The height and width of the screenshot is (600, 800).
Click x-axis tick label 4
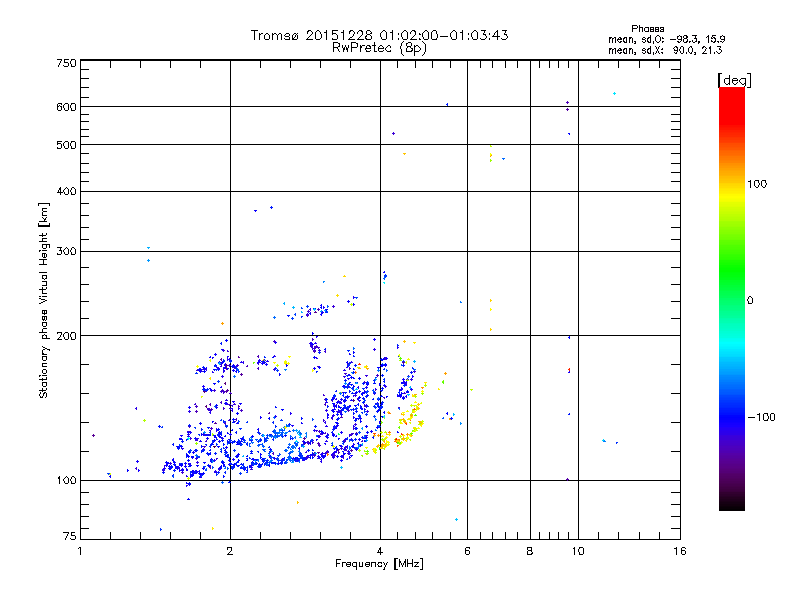click(380, 551)
